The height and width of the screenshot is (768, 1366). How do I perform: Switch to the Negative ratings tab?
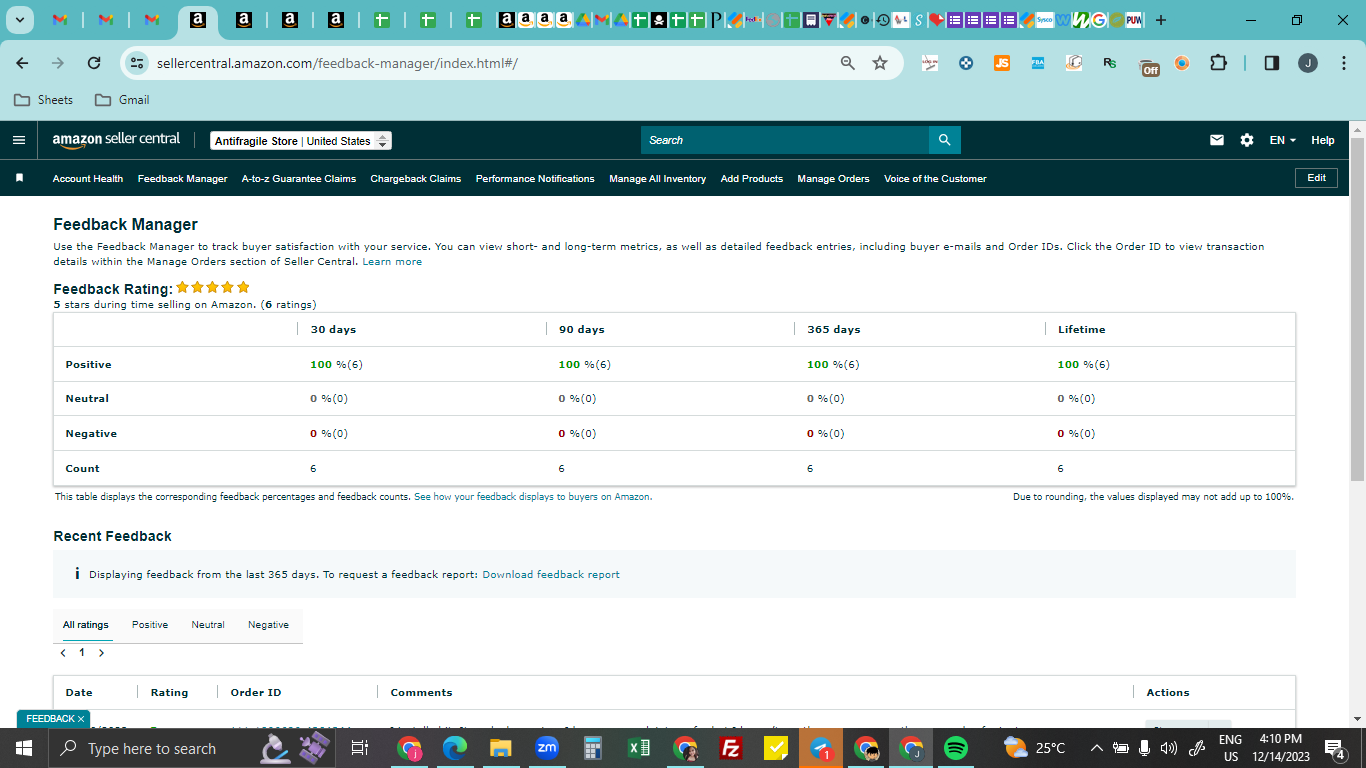click(269, 625)
